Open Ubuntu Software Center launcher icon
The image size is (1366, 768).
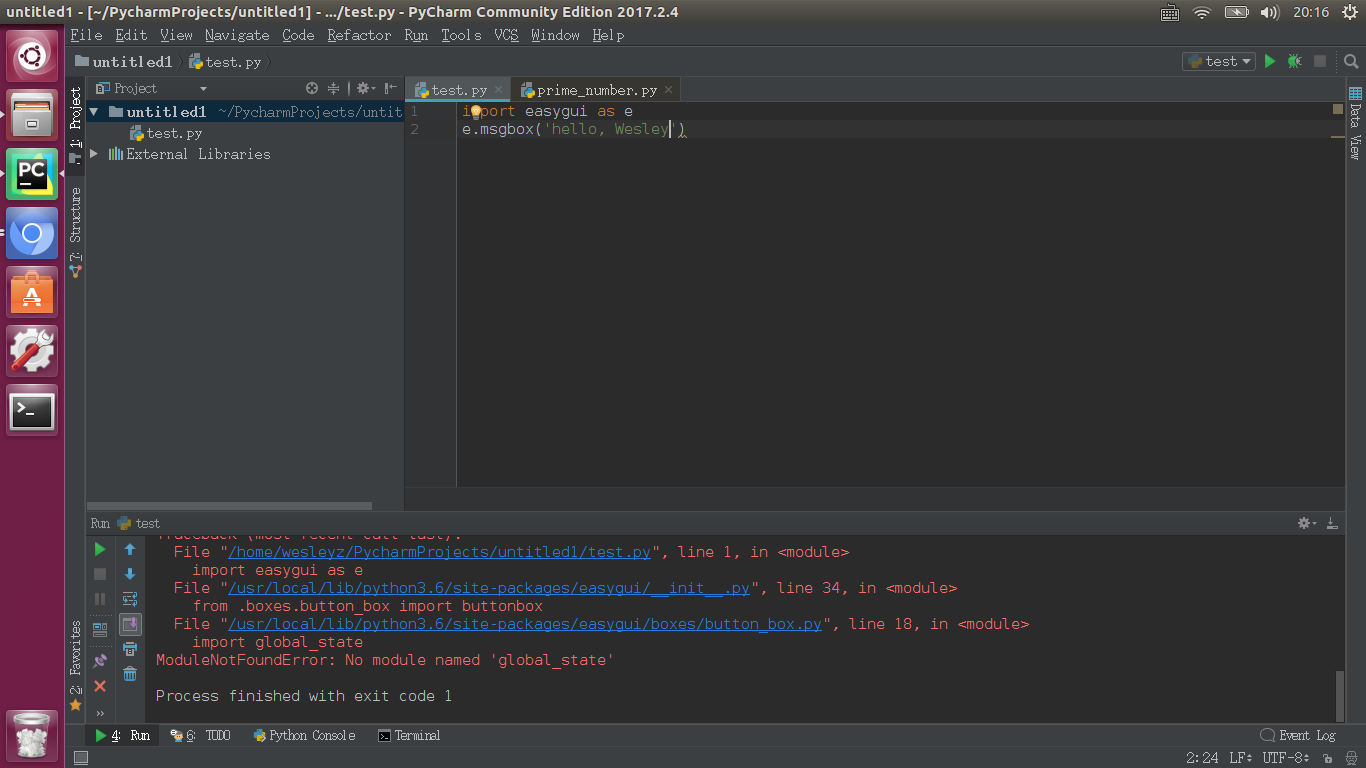(x=32, y=292)
